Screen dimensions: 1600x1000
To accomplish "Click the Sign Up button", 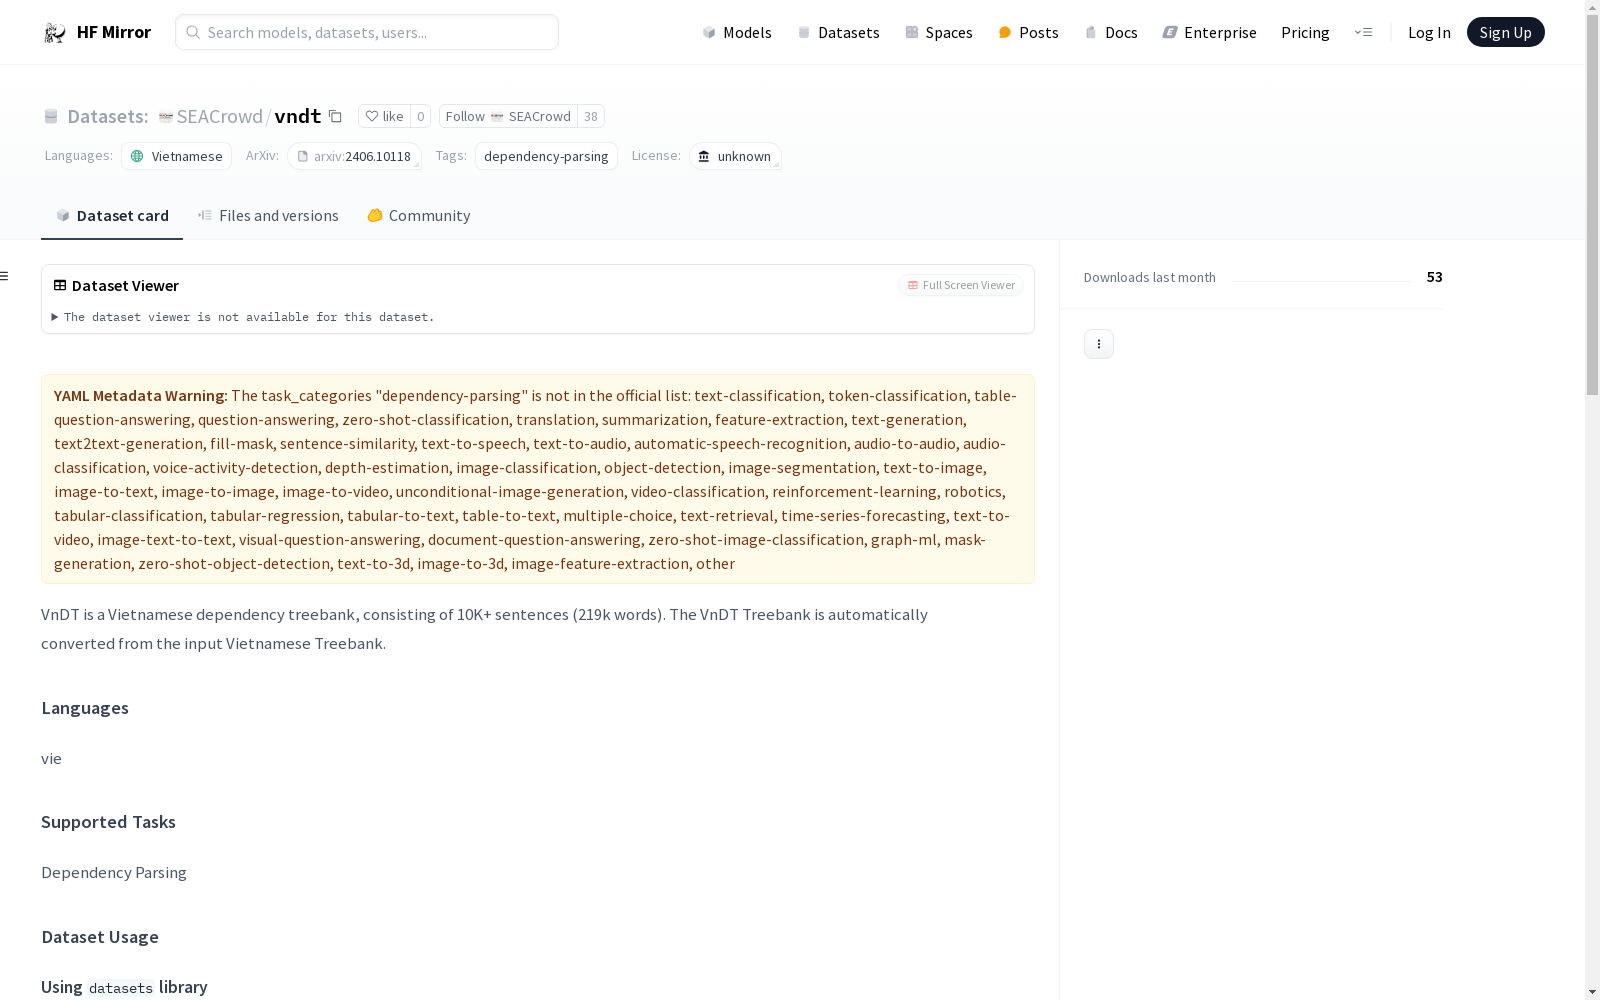I will (x=1505, y=32).
